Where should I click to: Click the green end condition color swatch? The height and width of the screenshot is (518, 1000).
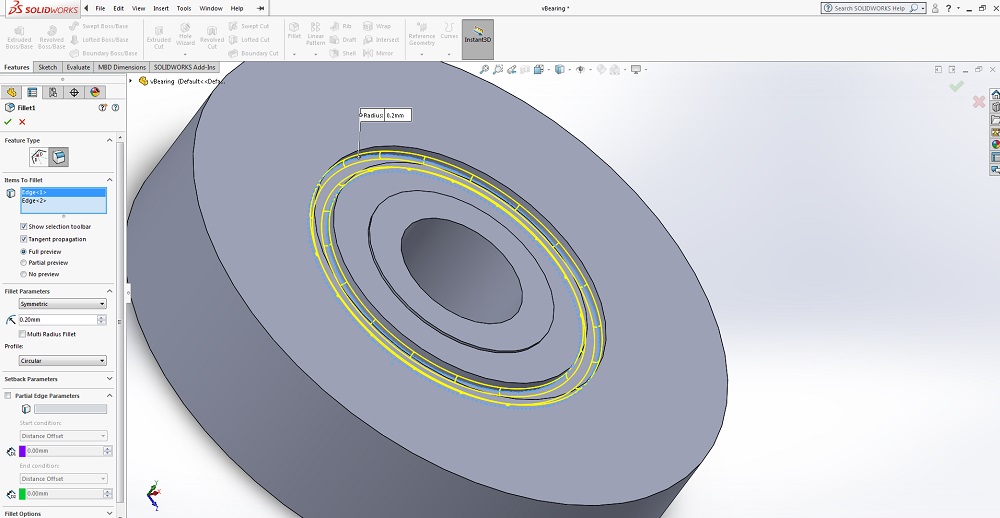tap(22, 494)
